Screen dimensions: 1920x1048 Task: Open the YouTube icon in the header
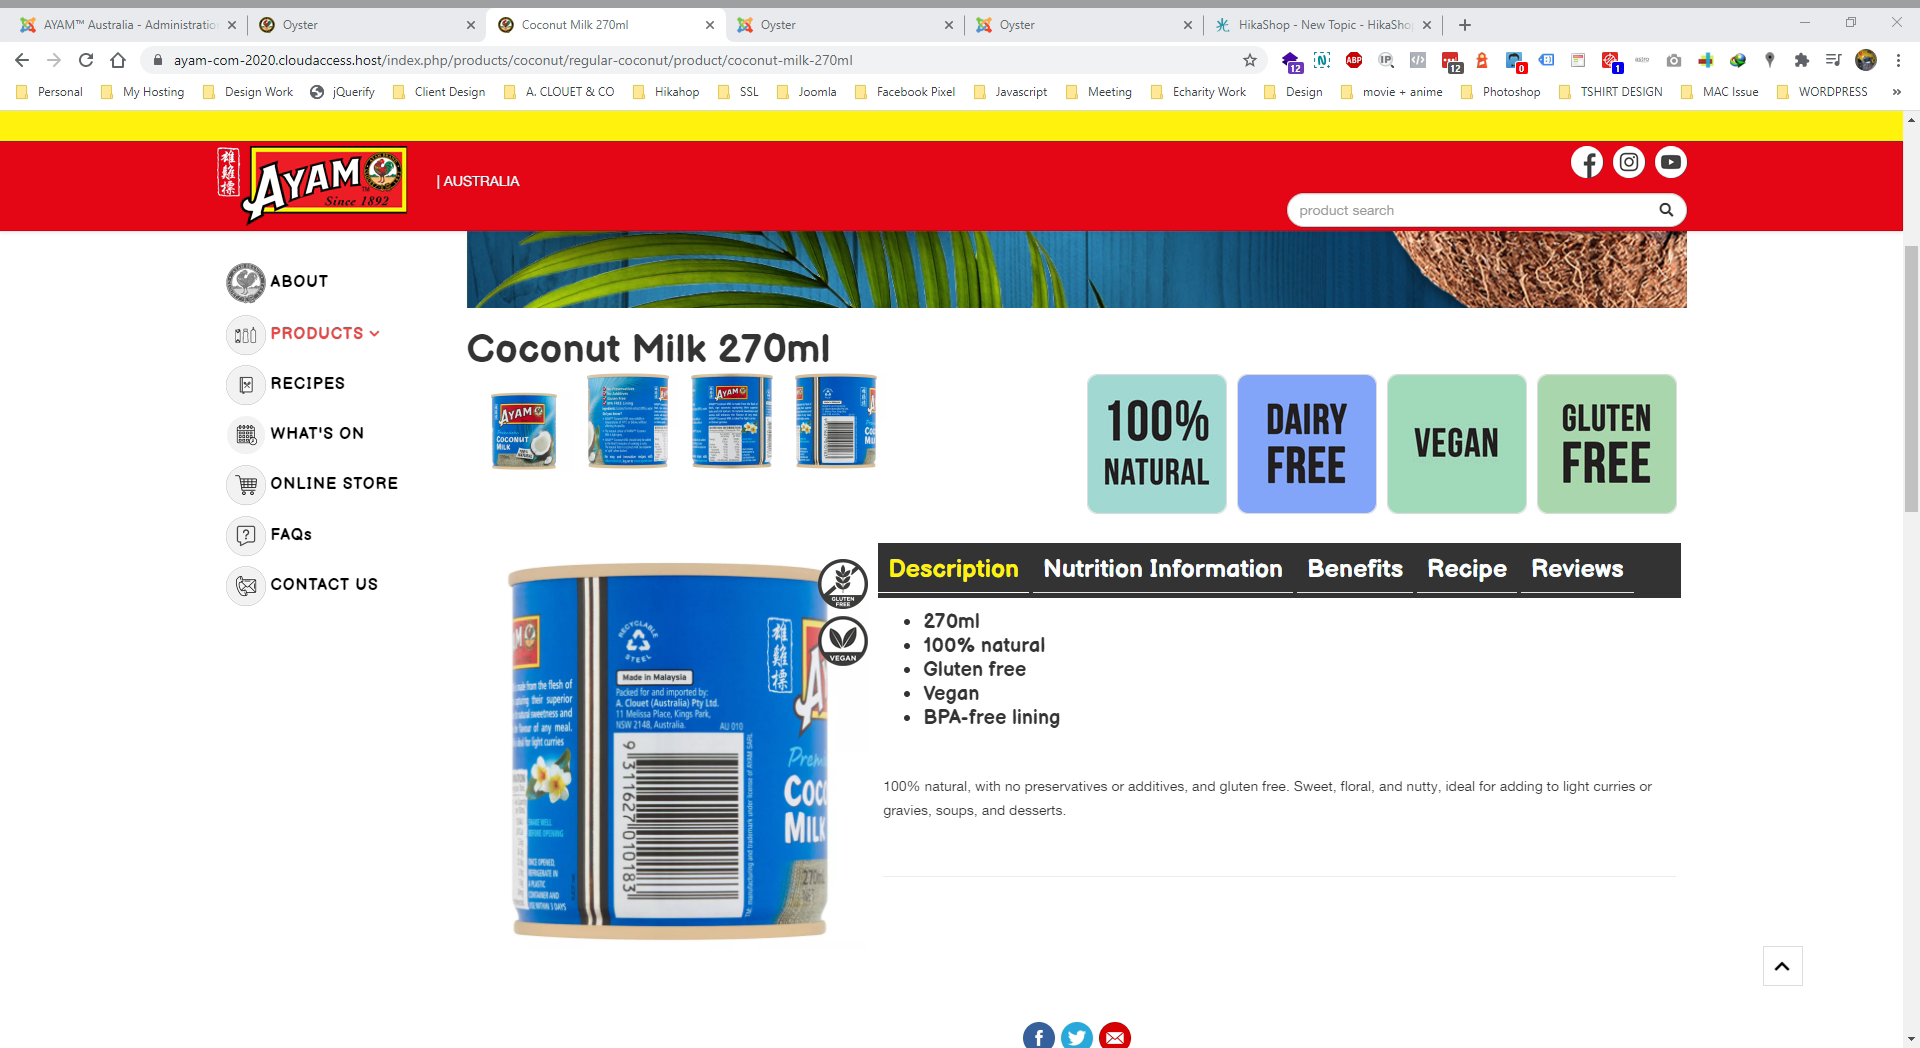(1670, 162)
